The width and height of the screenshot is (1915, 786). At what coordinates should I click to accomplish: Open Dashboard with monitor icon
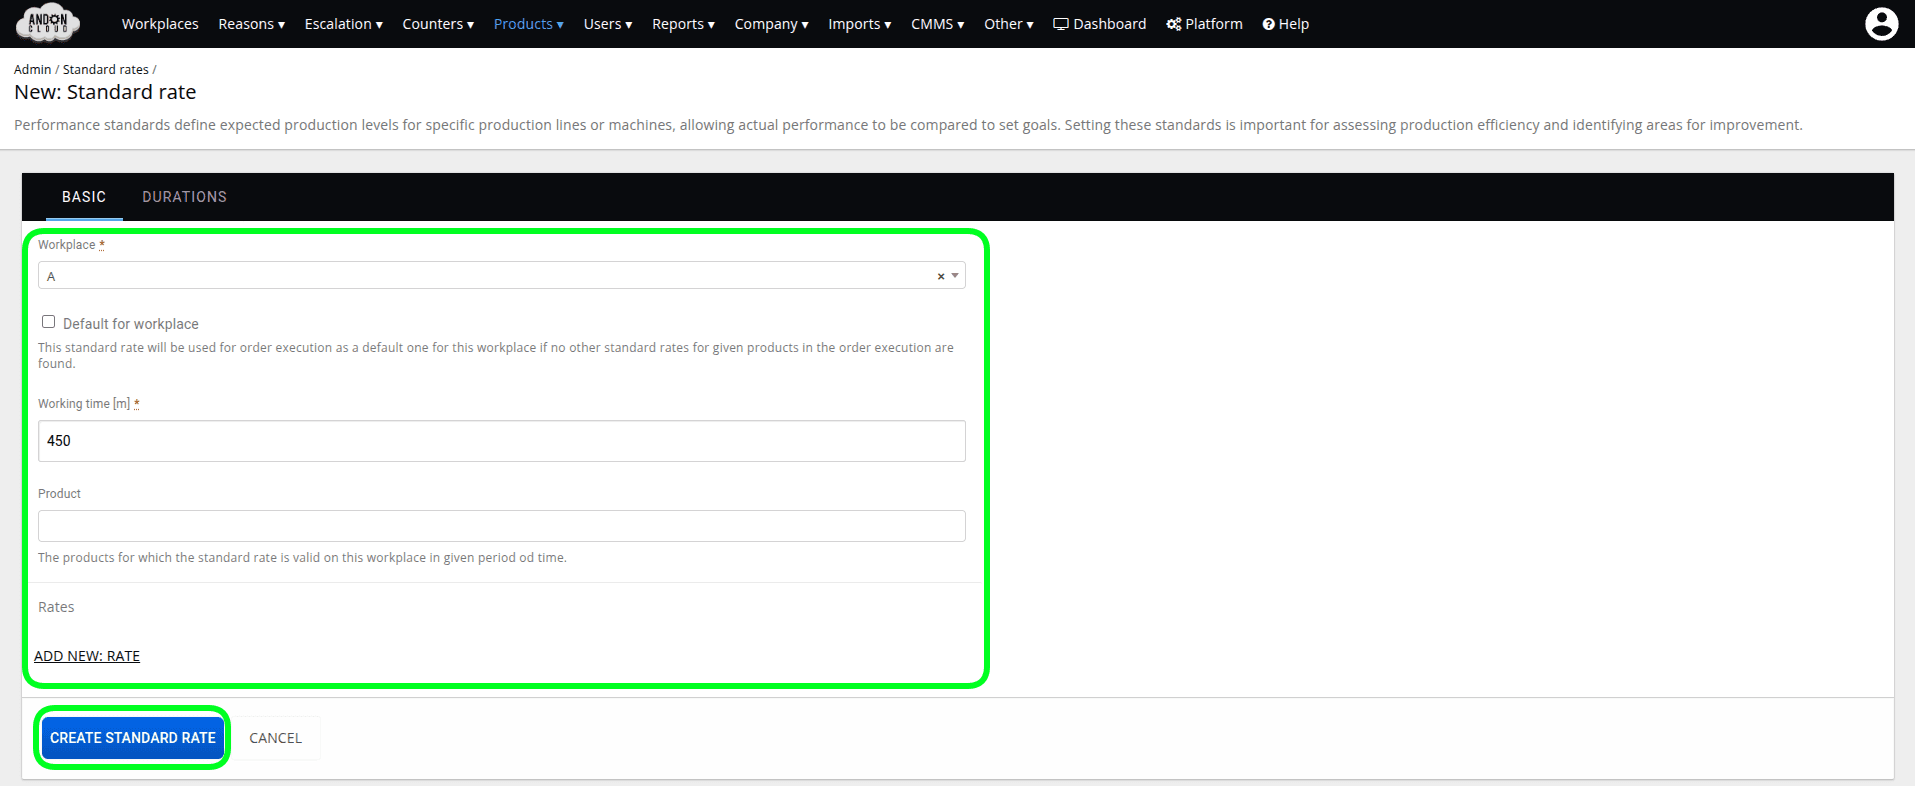[x=1099, y=24]
